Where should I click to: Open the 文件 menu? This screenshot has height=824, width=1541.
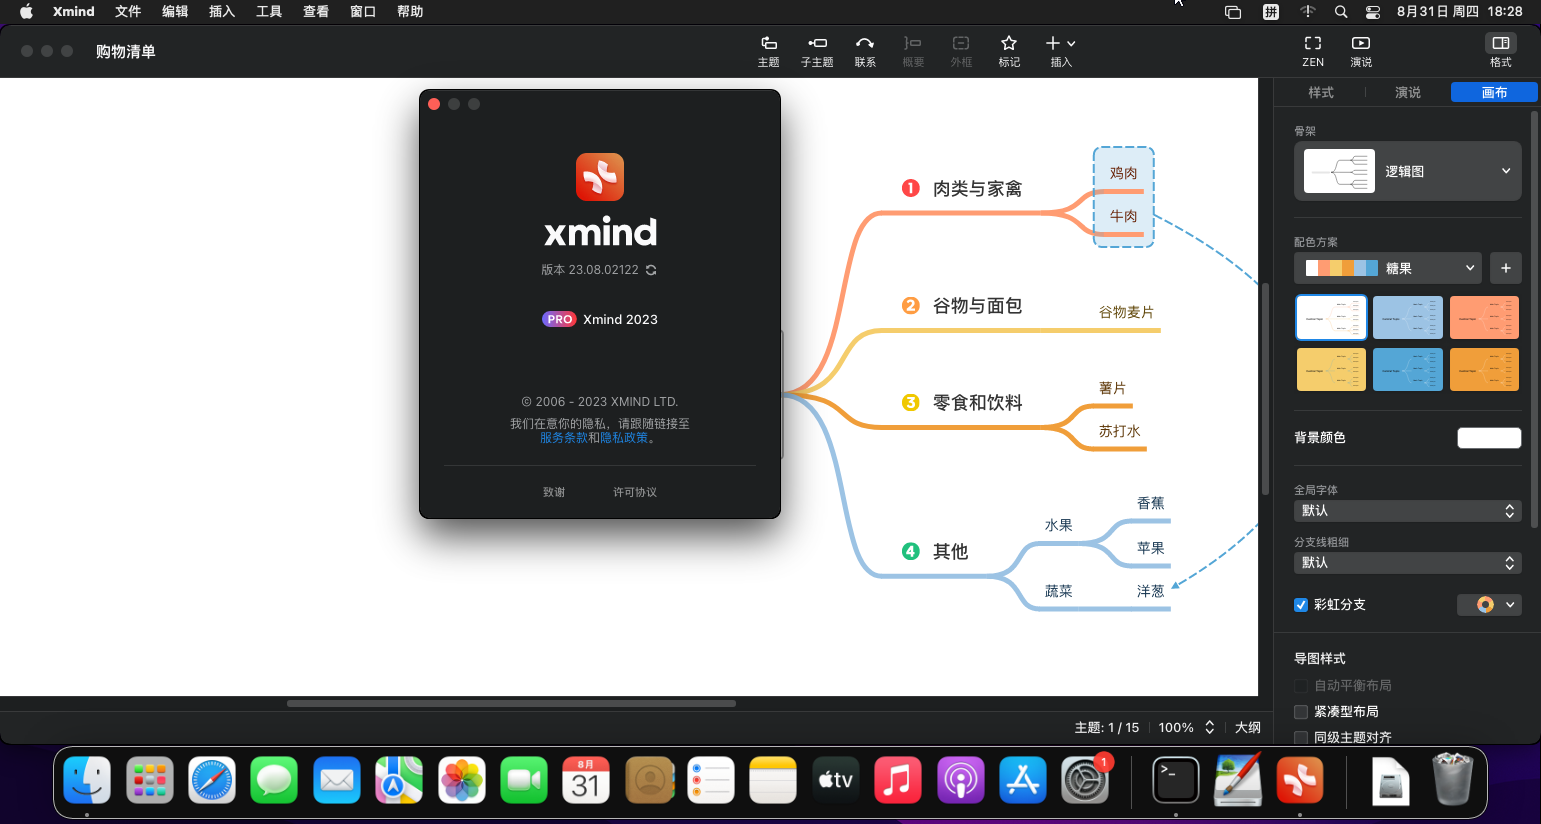point(128,12)
